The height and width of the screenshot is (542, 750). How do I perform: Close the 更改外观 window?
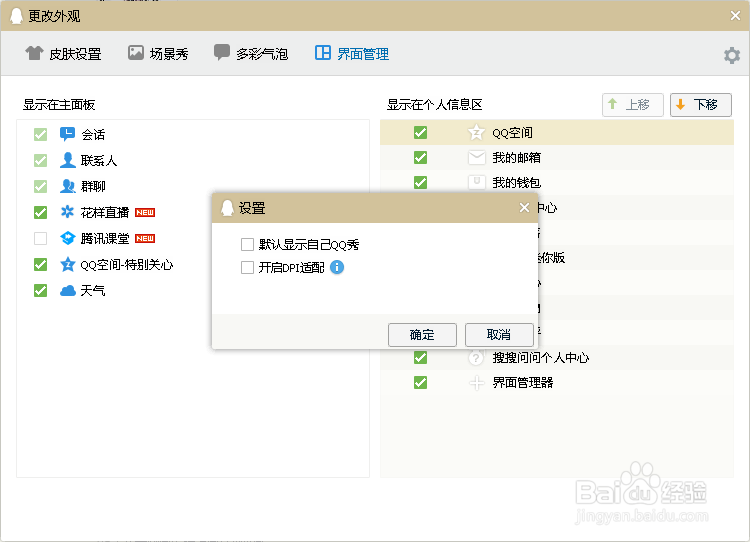click(736, 16)
